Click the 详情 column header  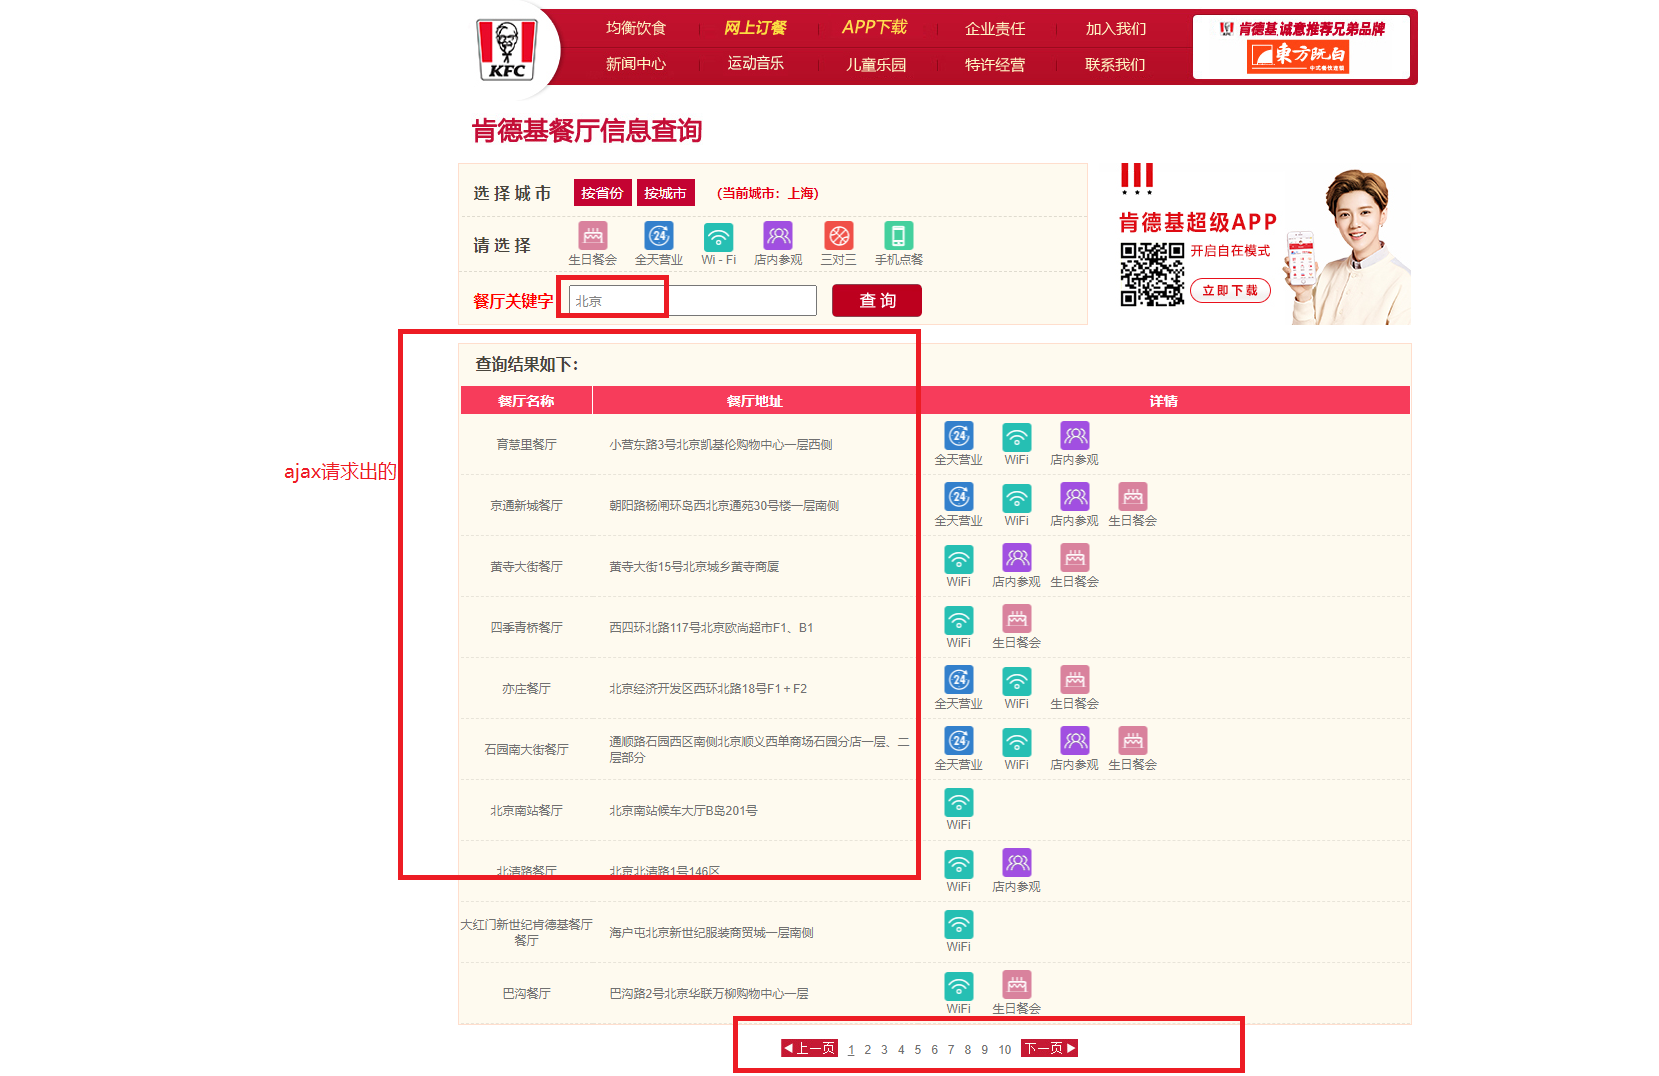(1163, 400)
